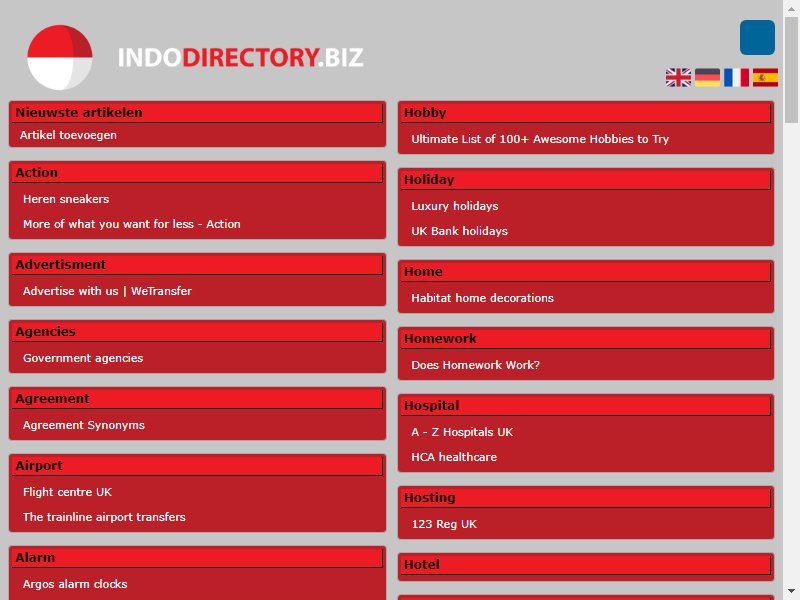Screen dimensions: 800x600
Task: Select the 'Action' category header
Action: 197,173
